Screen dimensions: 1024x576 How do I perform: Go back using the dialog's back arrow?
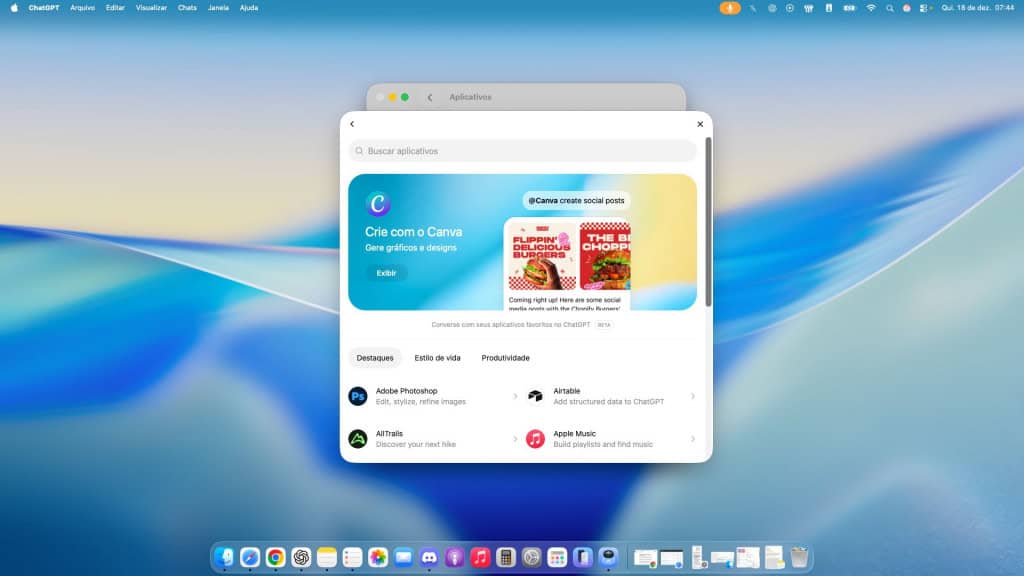pyautogui.click(x=352, y=124)
